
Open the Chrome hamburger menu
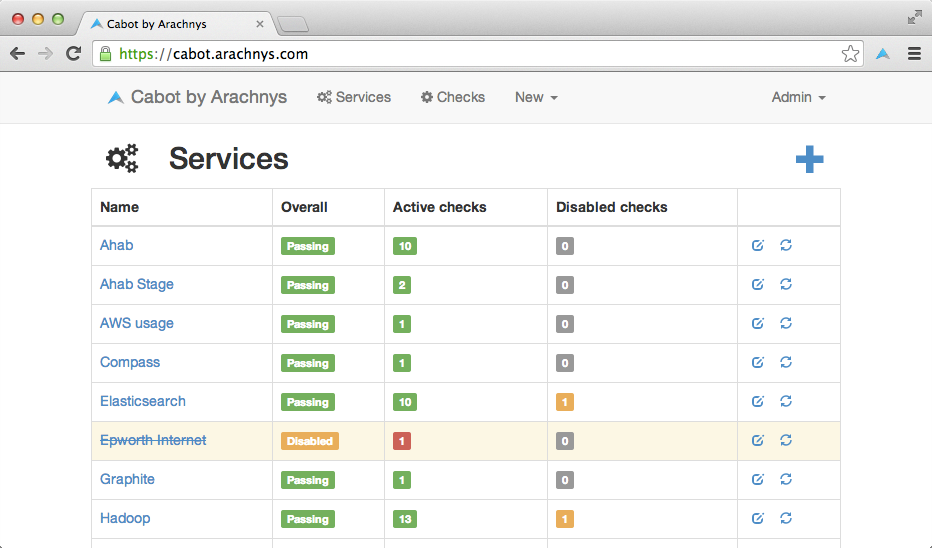[914, 54]
